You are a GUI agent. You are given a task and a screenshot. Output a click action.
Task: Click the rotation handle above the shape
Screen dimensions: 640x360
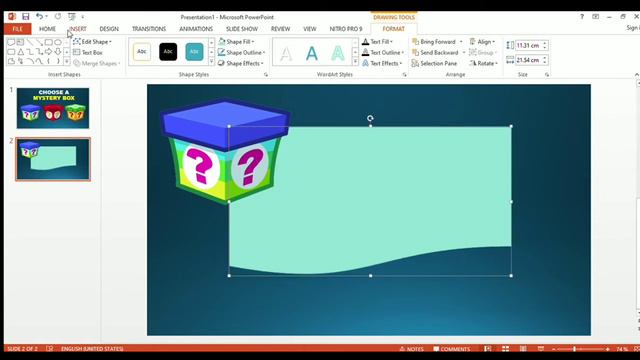[x=370, y=118]
